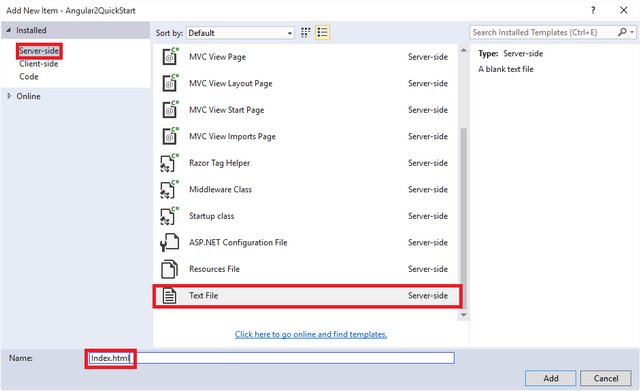The height and width of the screenshot is (391, 640).
Task: Click the MVC View Start Page icon
Action: pos(170,109)
